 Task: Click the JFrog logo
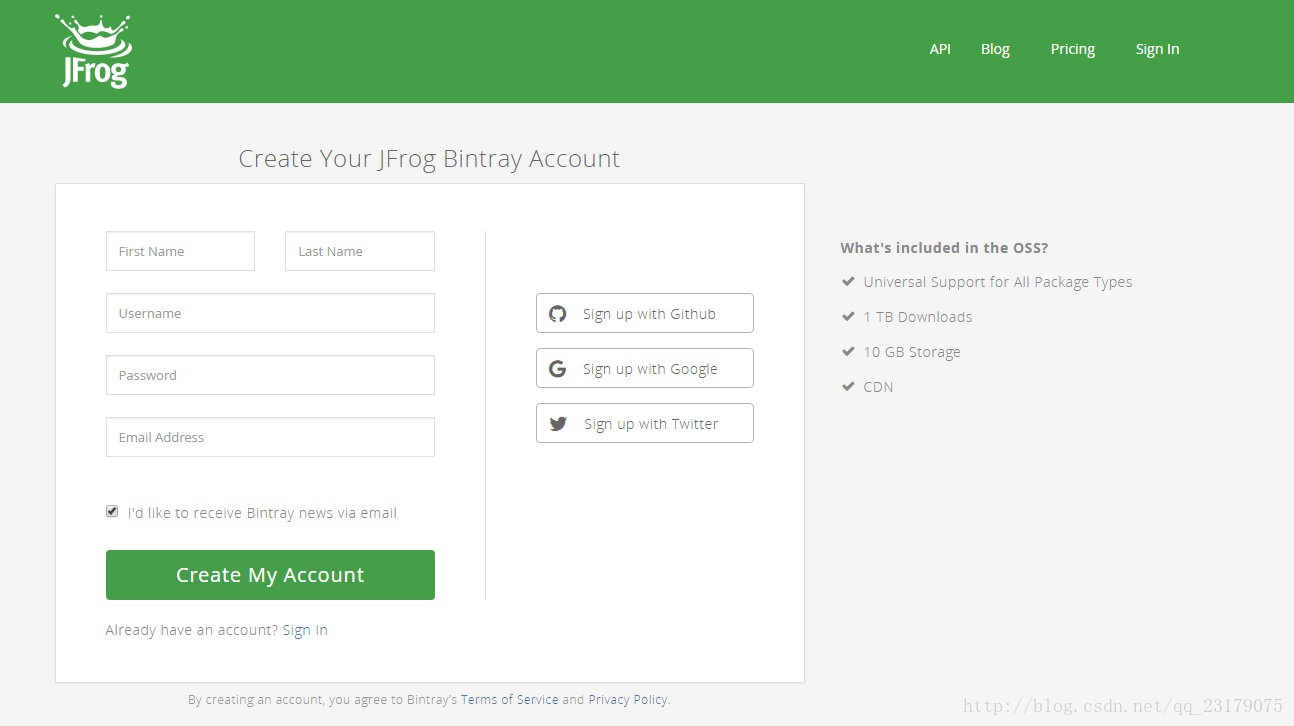click(93, 51)
